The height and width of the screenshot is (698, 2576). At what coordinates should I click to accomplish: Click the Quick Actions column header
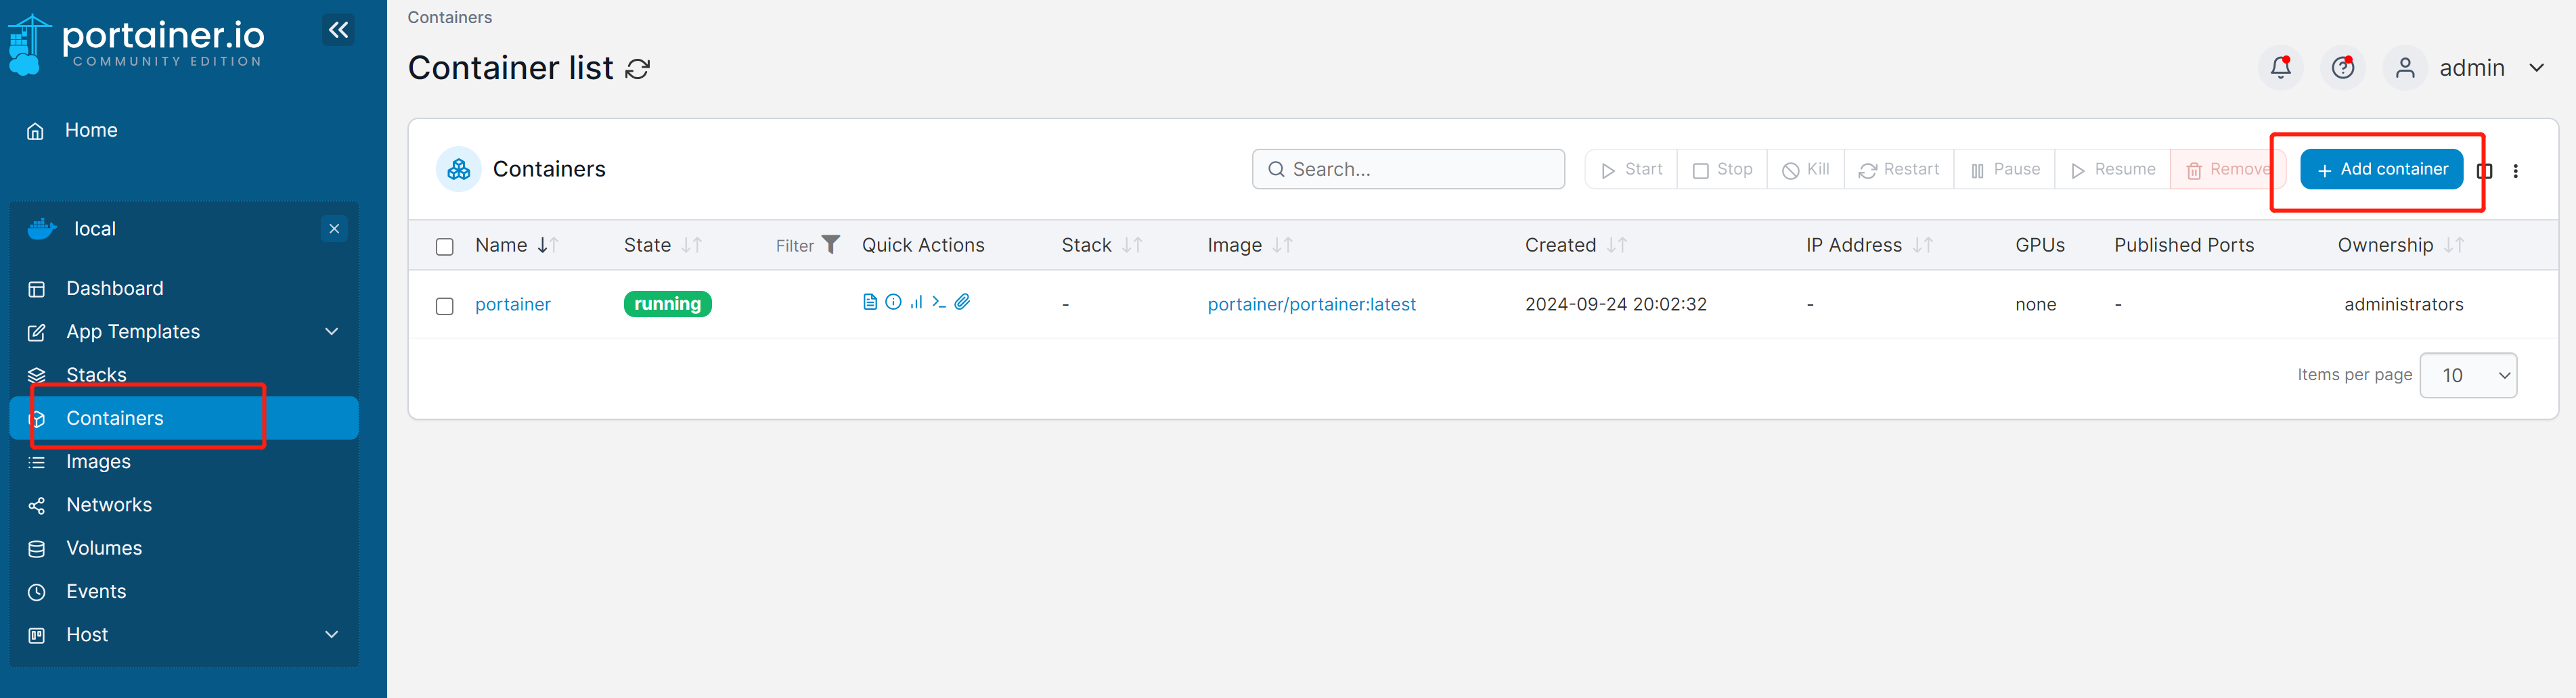(923, 245)
